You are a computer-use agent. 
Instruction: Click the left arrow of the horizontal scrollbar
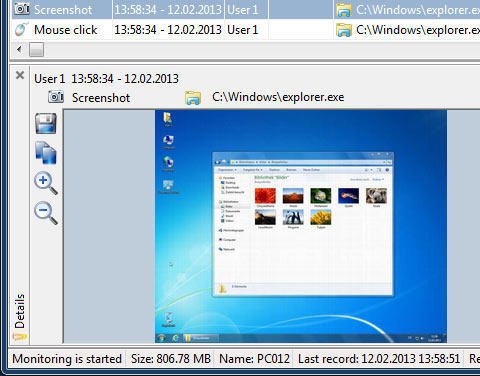point(19,50)
